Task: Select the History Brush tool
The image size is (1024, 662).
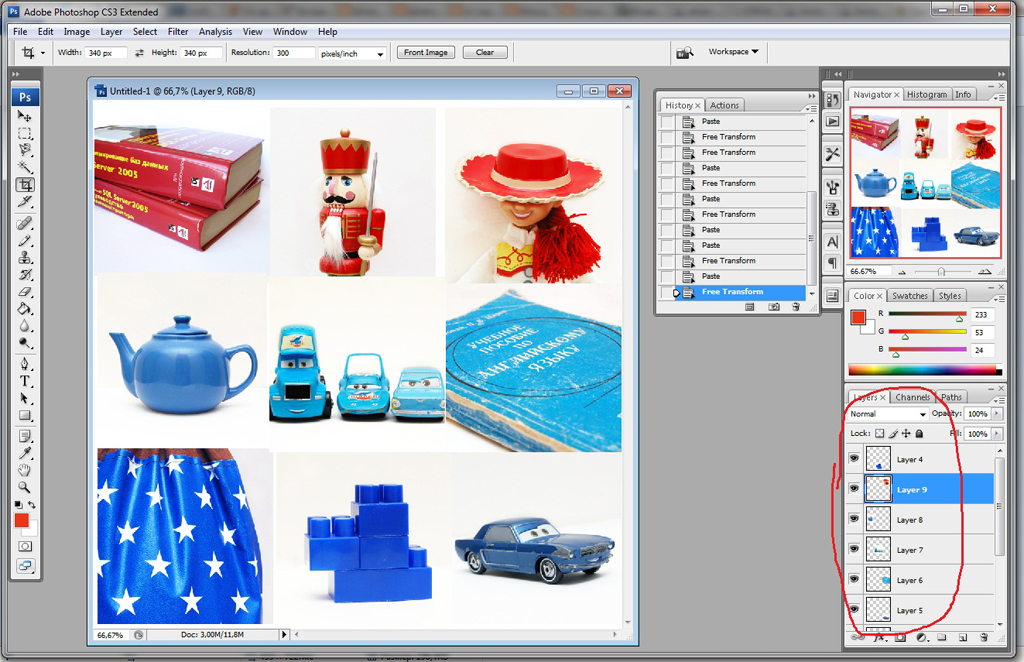Action: click(24, 275)
